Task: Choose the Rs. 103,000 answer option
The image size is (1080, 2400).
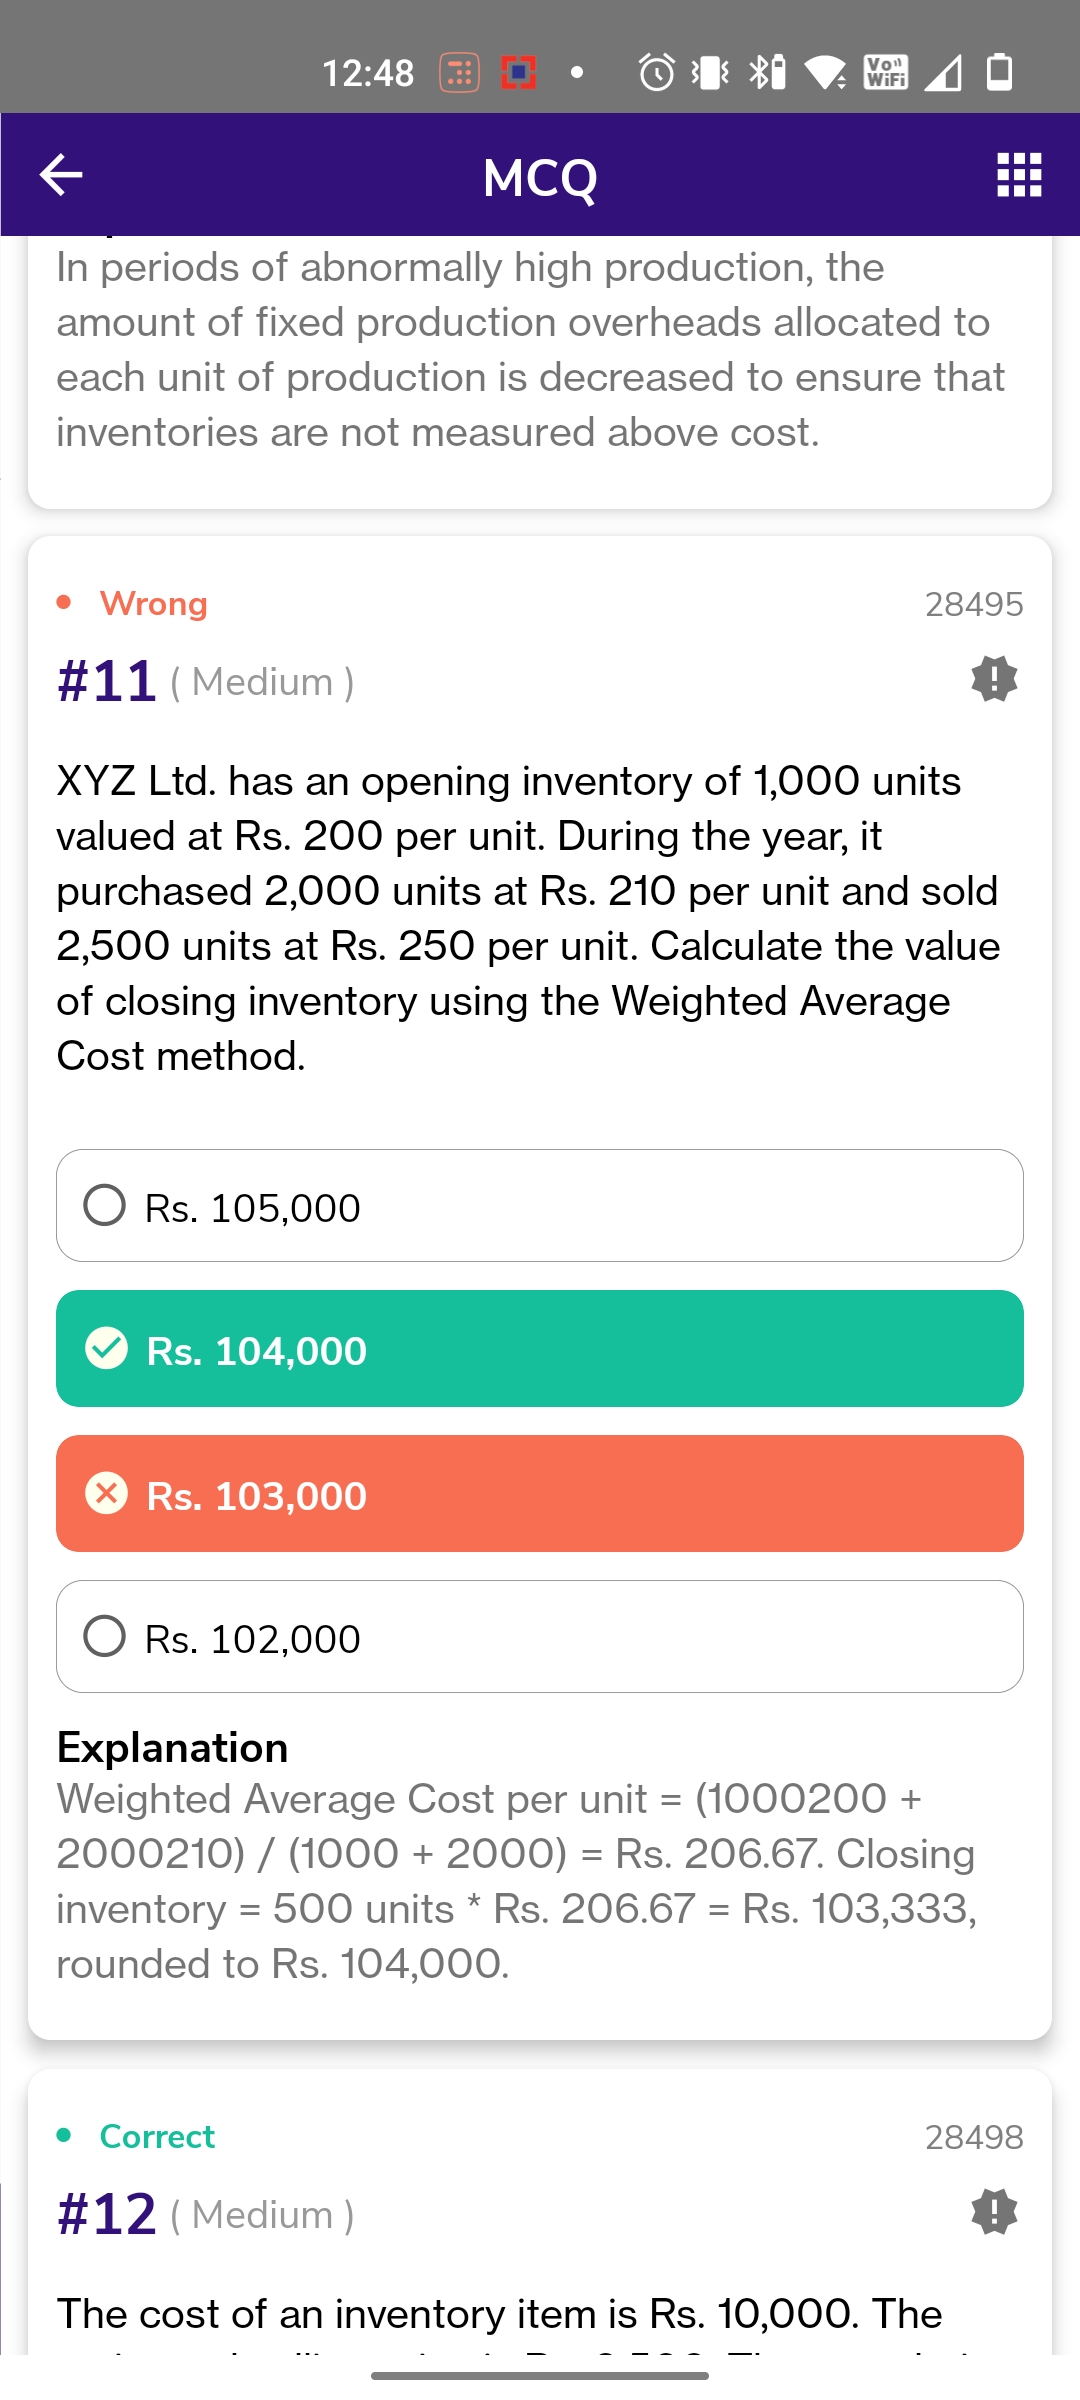Action: 540,1494
